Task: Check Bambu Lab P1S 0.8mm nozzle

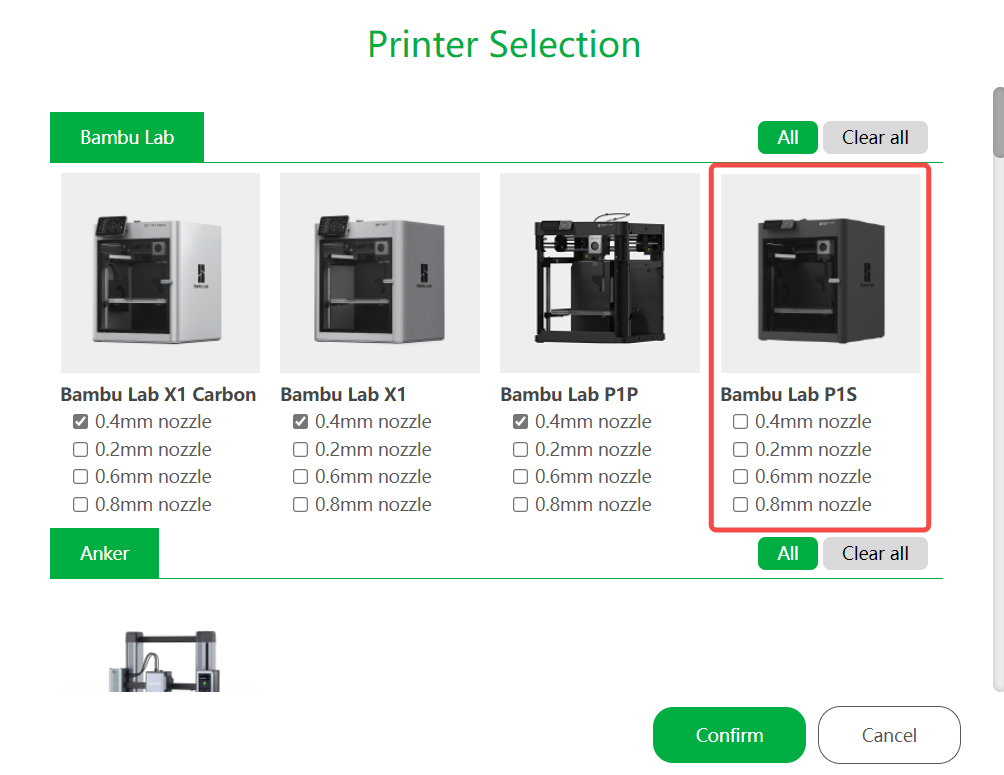Action: pyautogui.click(x=740, y=505)
